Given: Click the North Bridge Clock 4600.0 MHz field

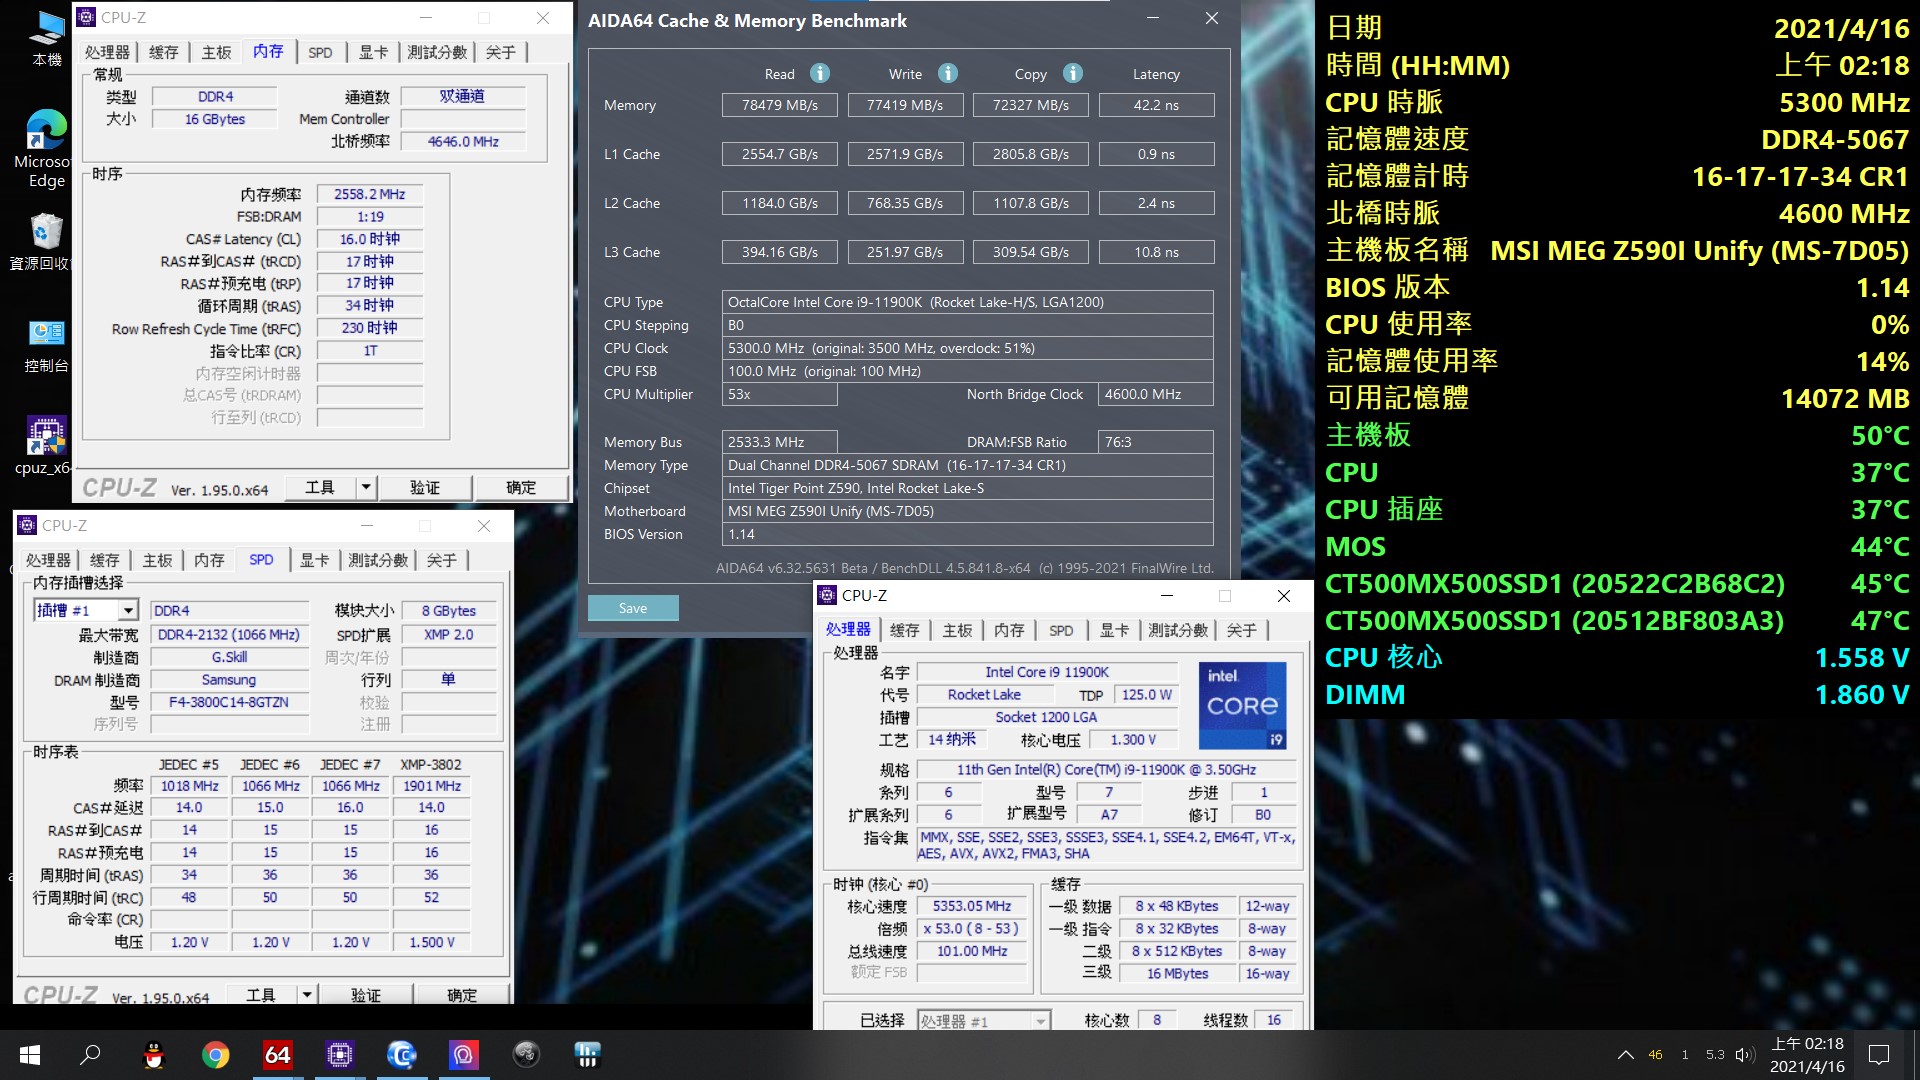Looking at the screenshot, I should (x=1156, y=394).
